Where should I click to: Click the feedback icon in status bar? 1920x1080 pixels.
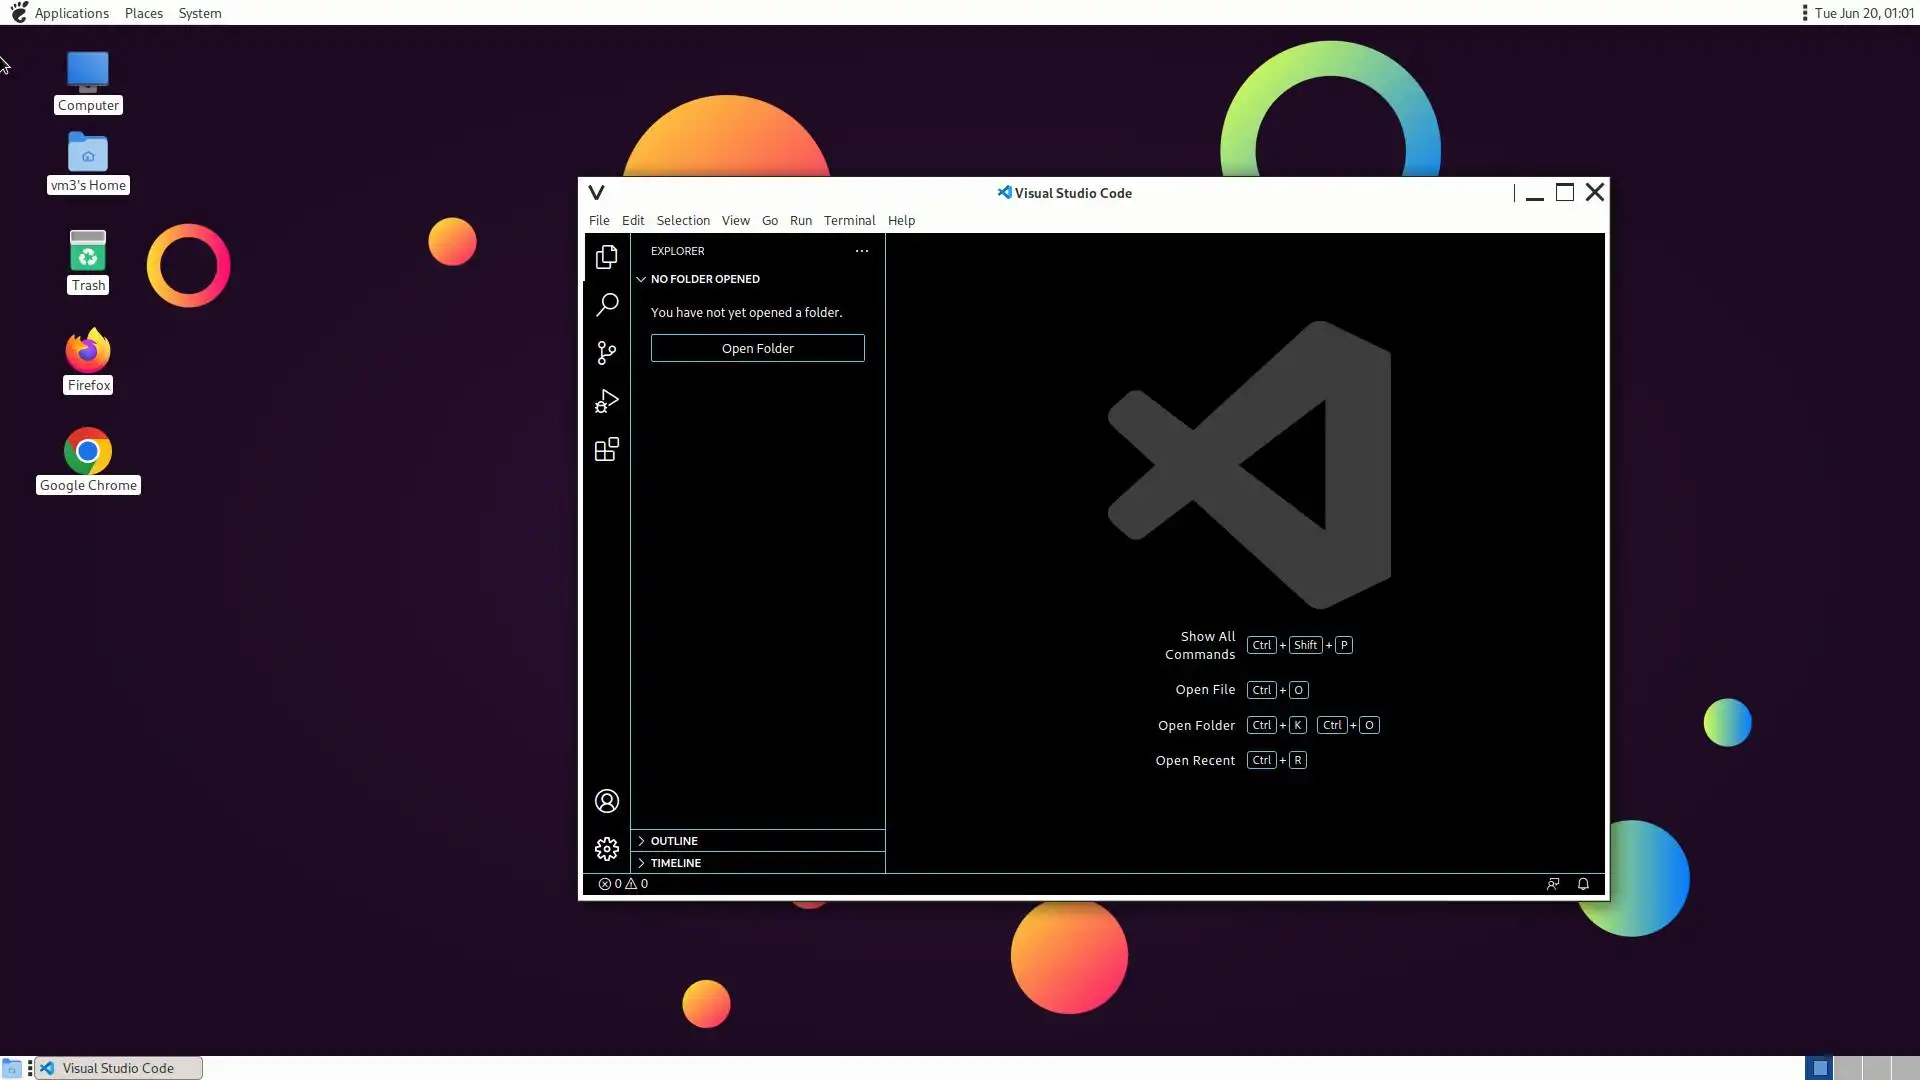pyautogui.click(x=1553, y=884)
